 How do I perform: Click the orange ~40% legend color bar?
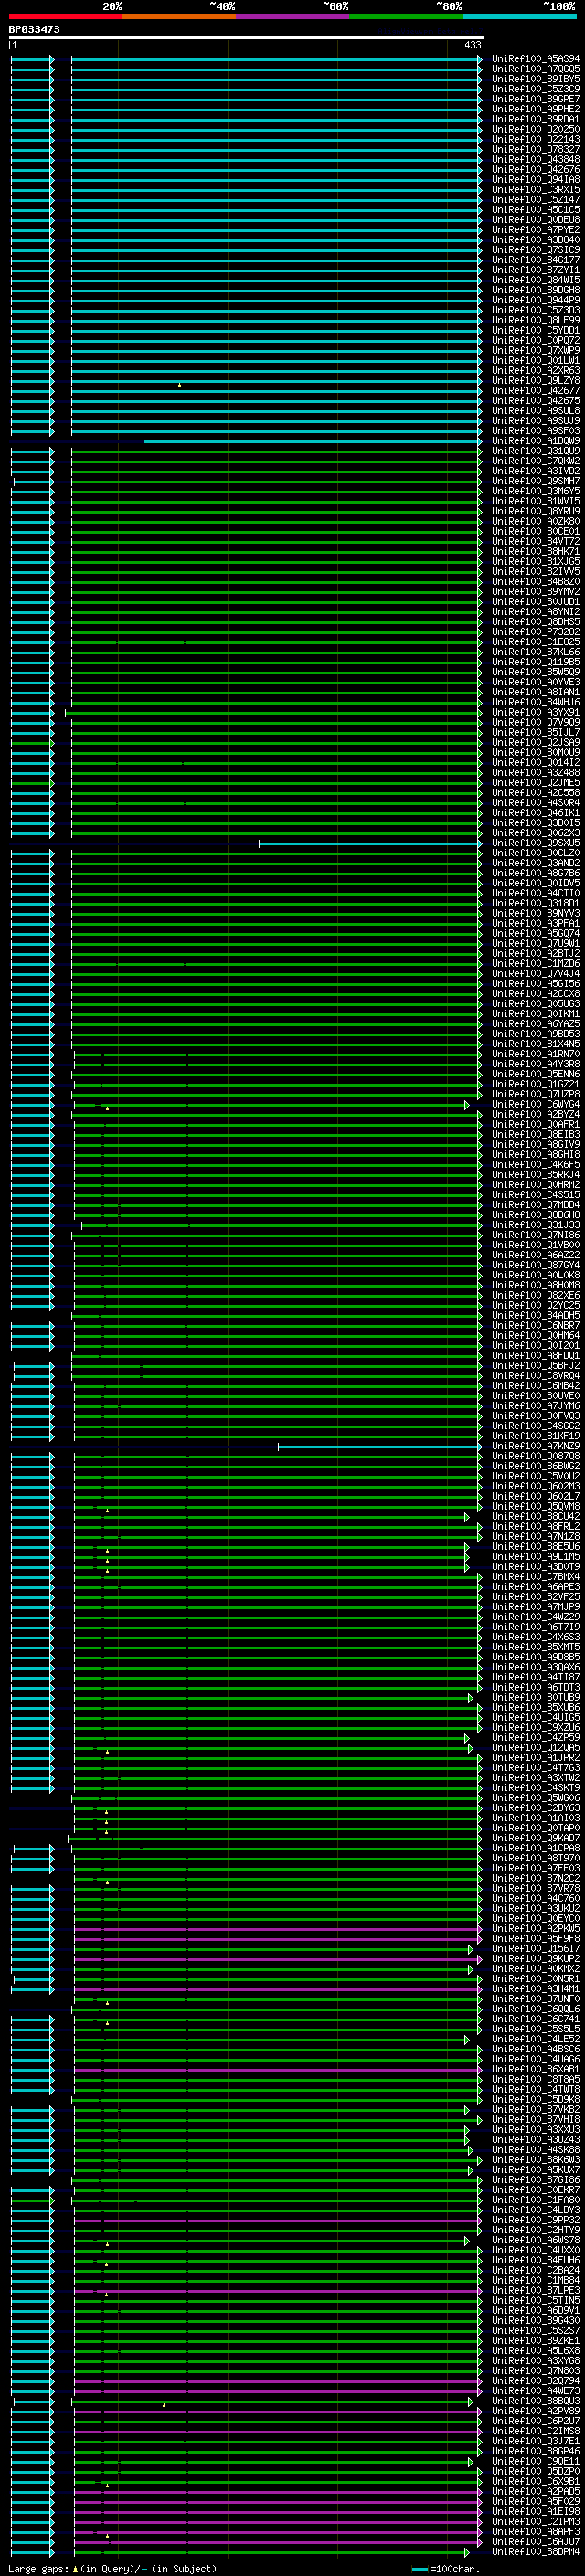(178, 17)
